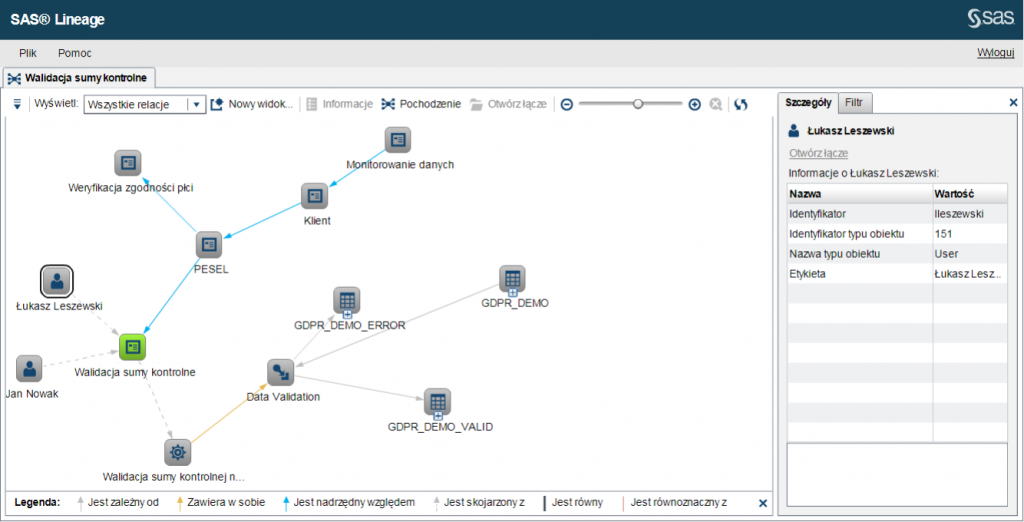
Task: Close the legend bar
Action: click(763, 503)
